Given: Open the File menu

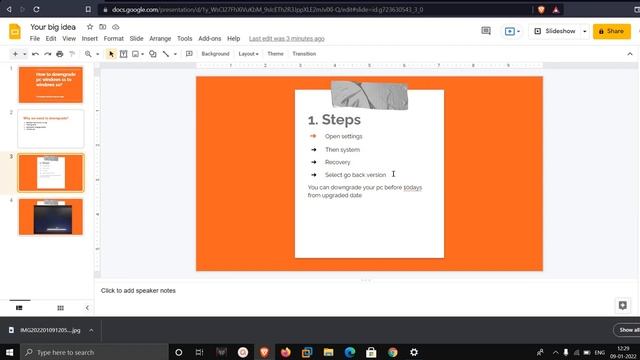Looking at the screenshot, I should tap(35, 38).
